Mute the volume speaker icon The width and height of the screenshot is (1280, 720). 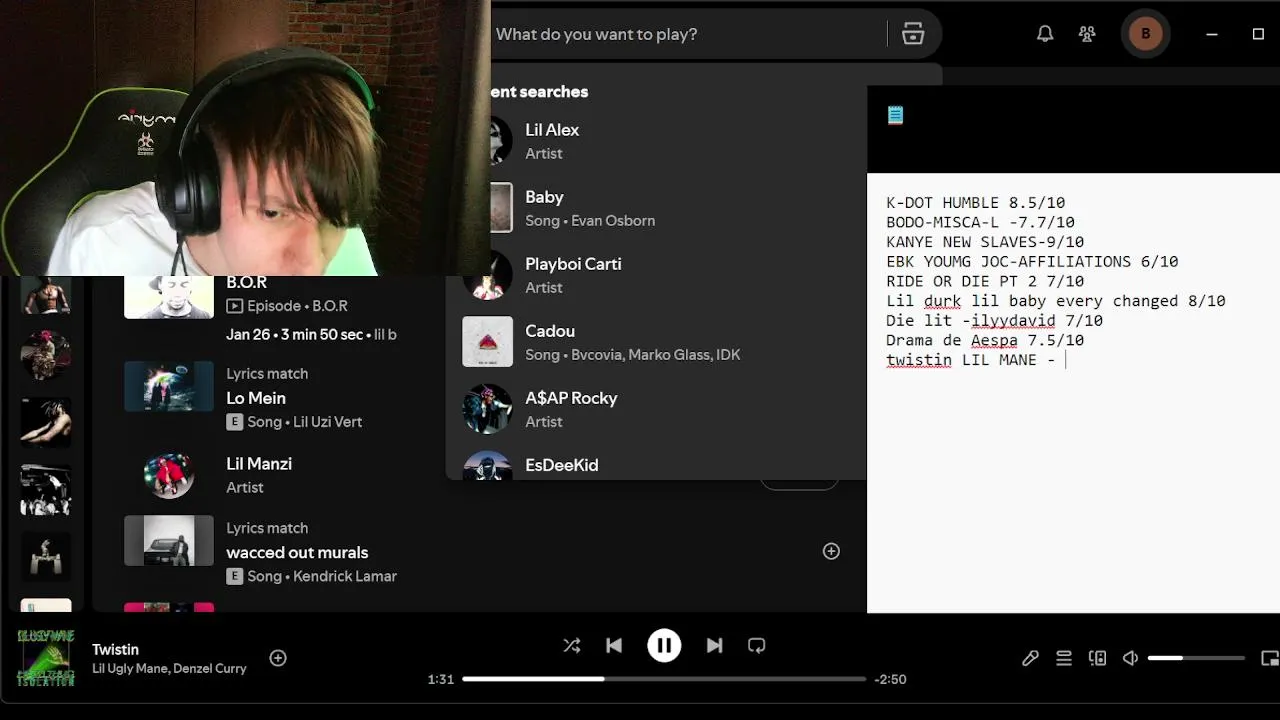1130,658
